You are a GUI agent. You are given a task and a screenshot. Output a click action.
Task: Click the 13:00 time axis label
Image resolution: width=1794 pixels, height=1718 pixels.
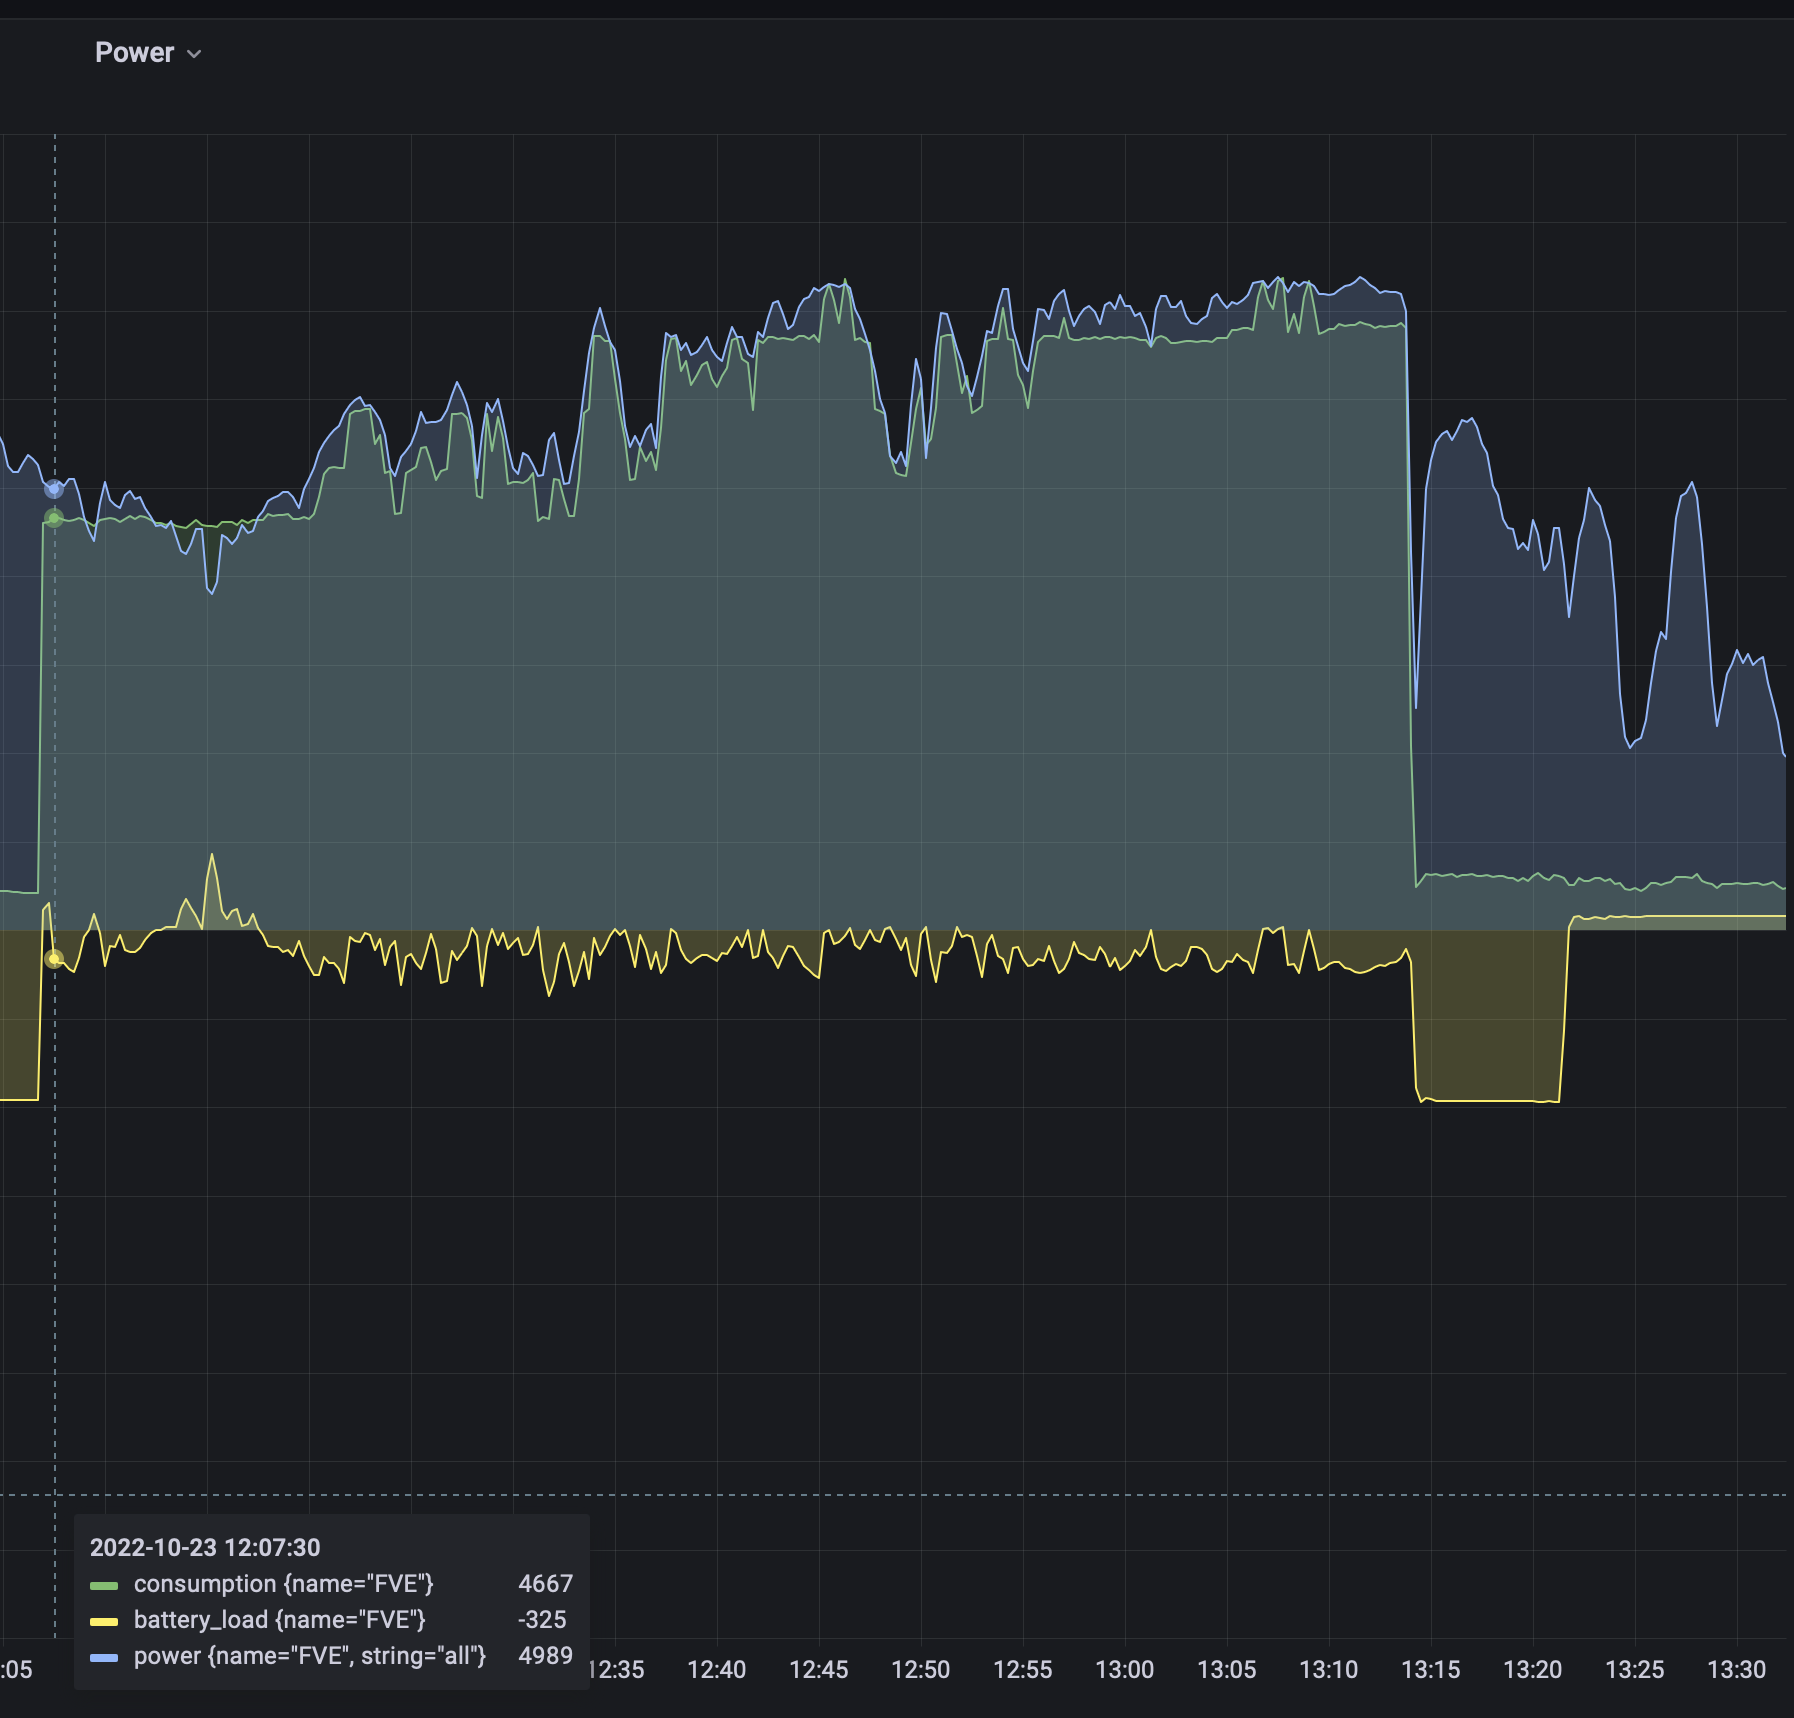pos(1125,1670)
